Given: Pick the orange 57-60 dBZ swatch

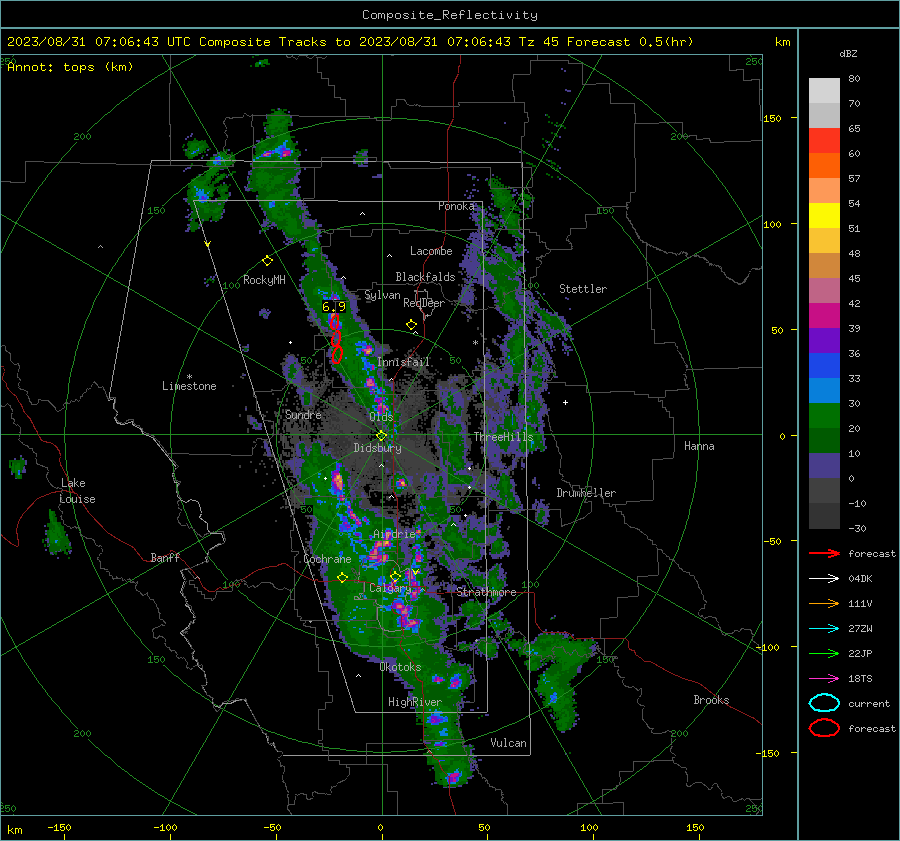Looking at the screenshot, I should [x=824, y=166].
